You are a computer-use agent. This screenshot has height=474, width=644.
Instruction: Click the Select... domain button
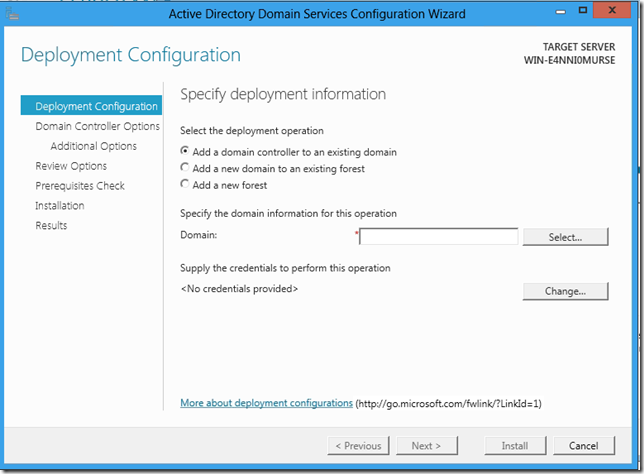[x=565, y=237]
